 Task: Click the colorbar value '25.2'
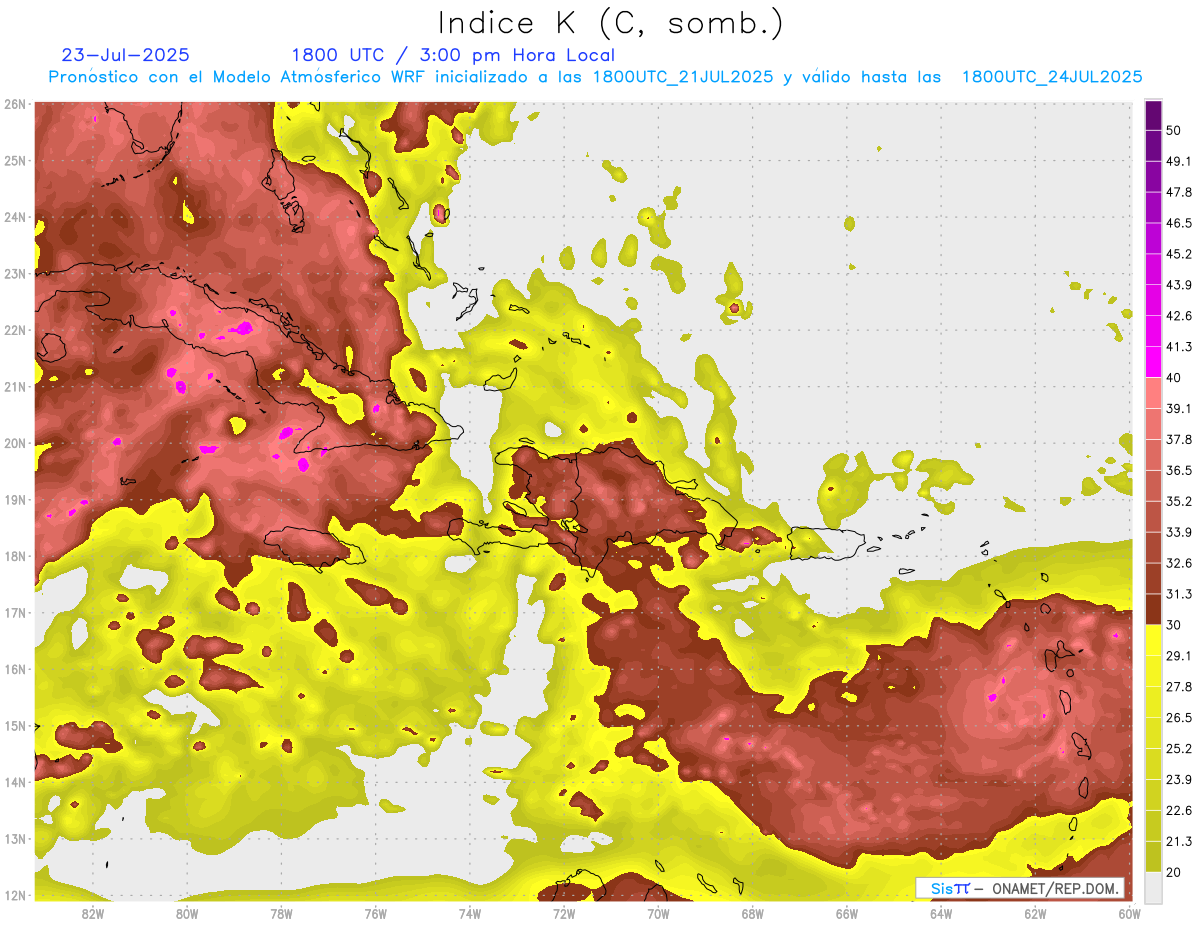(1178, 748)
